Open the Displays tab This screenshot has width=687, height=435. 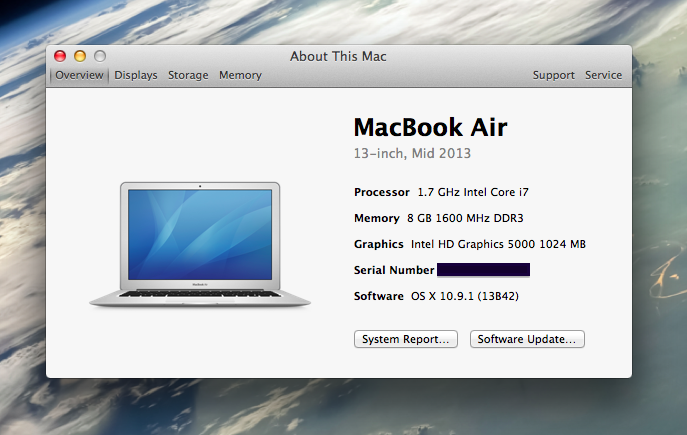tap(136, 75)
